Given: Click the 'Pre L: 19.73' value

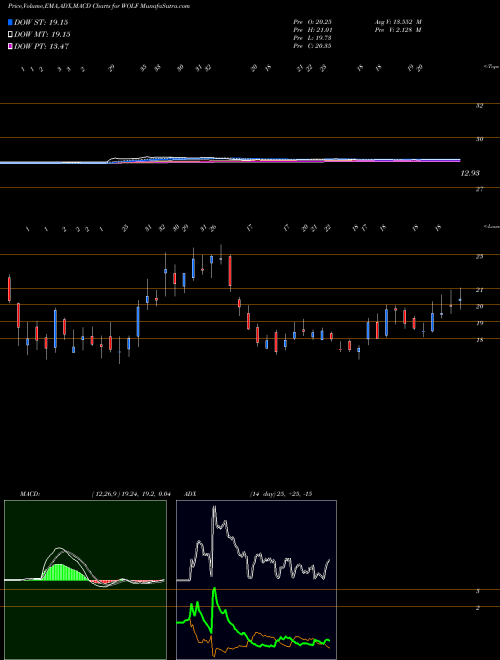Looking at the screenshot, I should point(312,38).
